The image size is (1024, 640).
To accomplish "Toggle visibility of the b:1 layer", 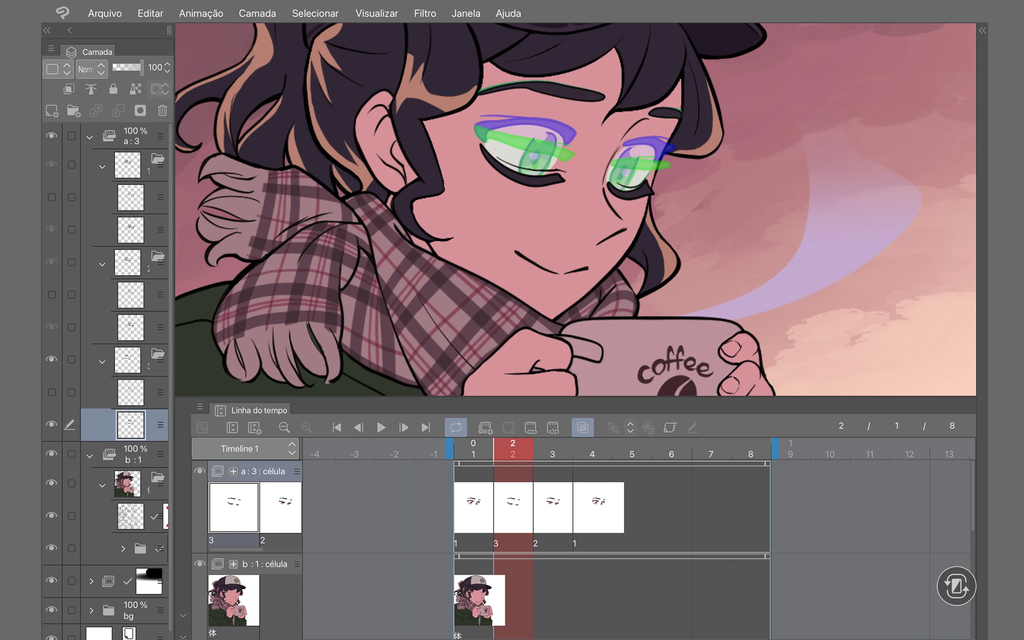I will (51, 455).
